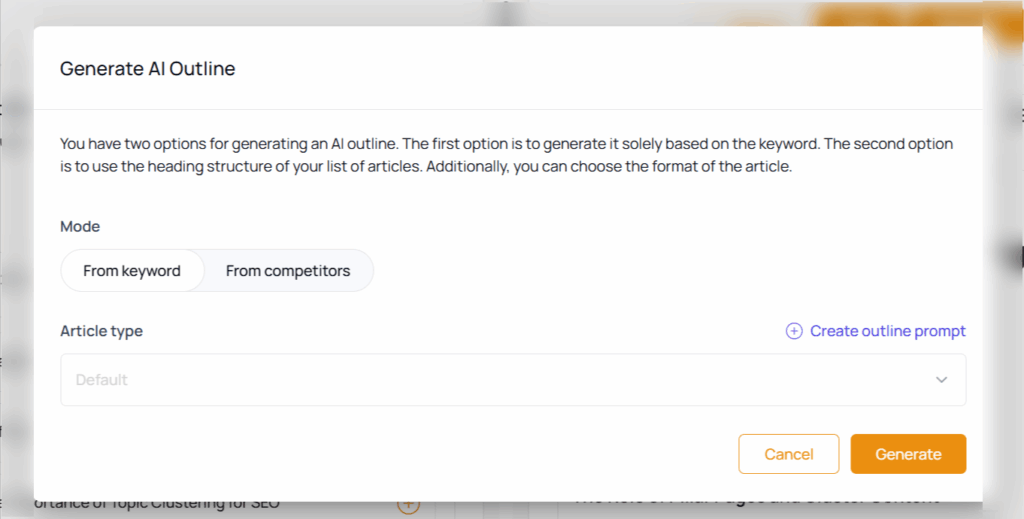
Task: Click the Topic Clustering for SEO heading below dialog
Action: click(157, 503)
